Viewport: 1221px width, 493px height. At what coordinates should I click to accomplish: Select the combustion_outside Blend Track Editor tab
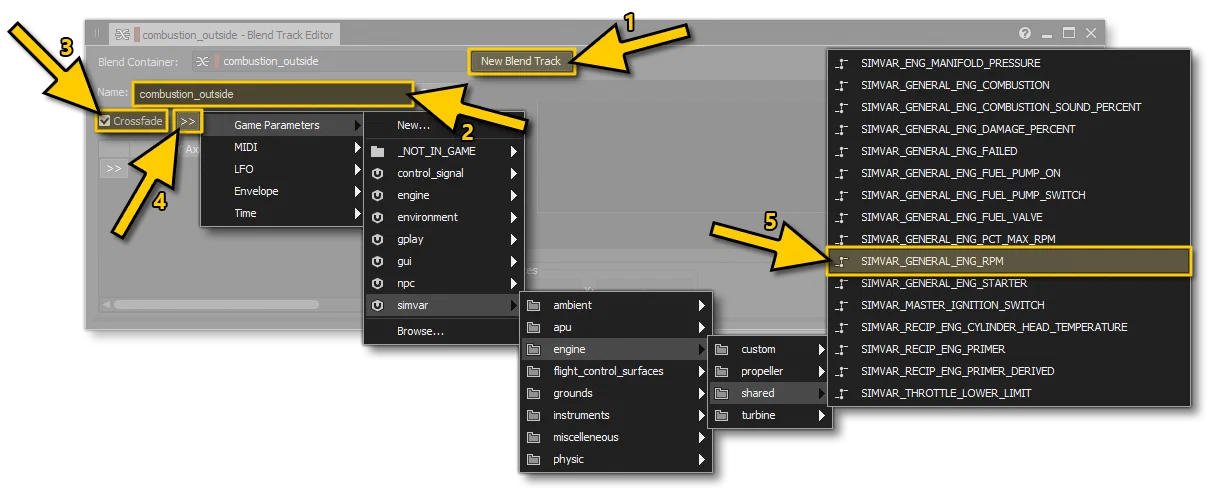point(224,34)
